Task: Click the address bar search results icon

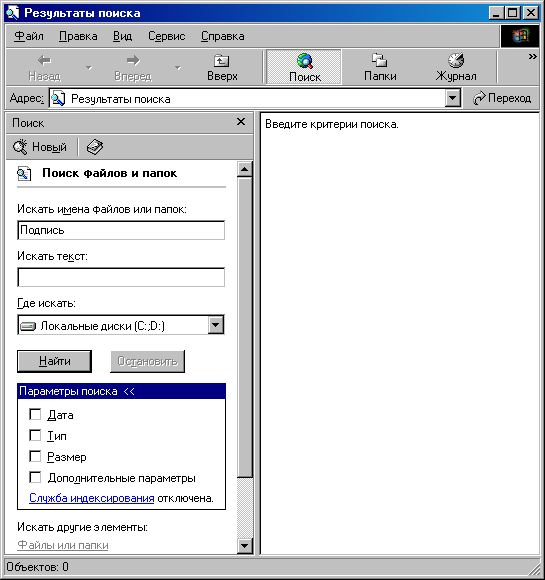Action: pos(58,99)
